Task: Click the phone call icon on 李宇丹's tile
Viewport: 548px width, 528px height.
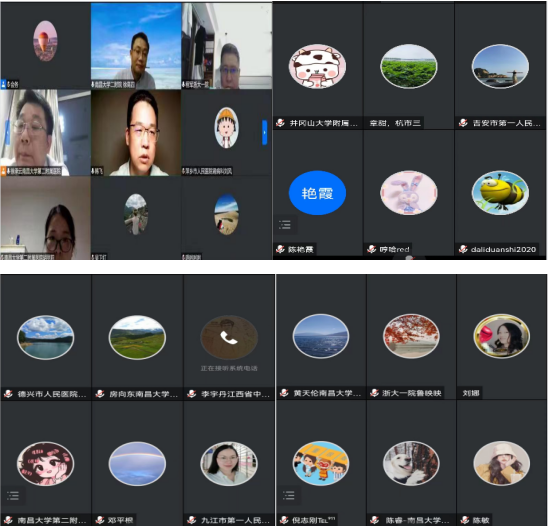Action: point(229,338)
